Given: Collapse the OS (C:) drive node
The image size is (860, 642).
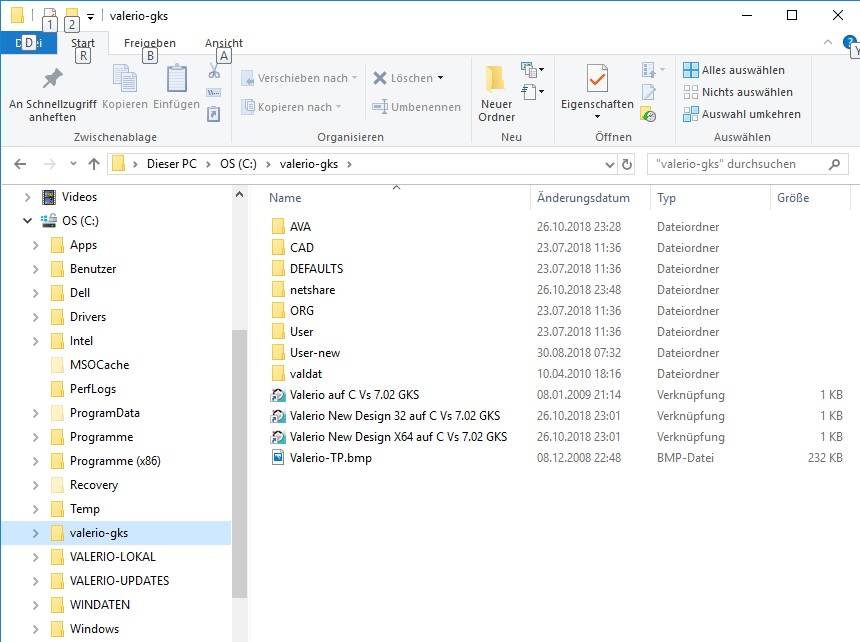Looking at the screenshot, I should pyautogui.click(x=28, y=221).
